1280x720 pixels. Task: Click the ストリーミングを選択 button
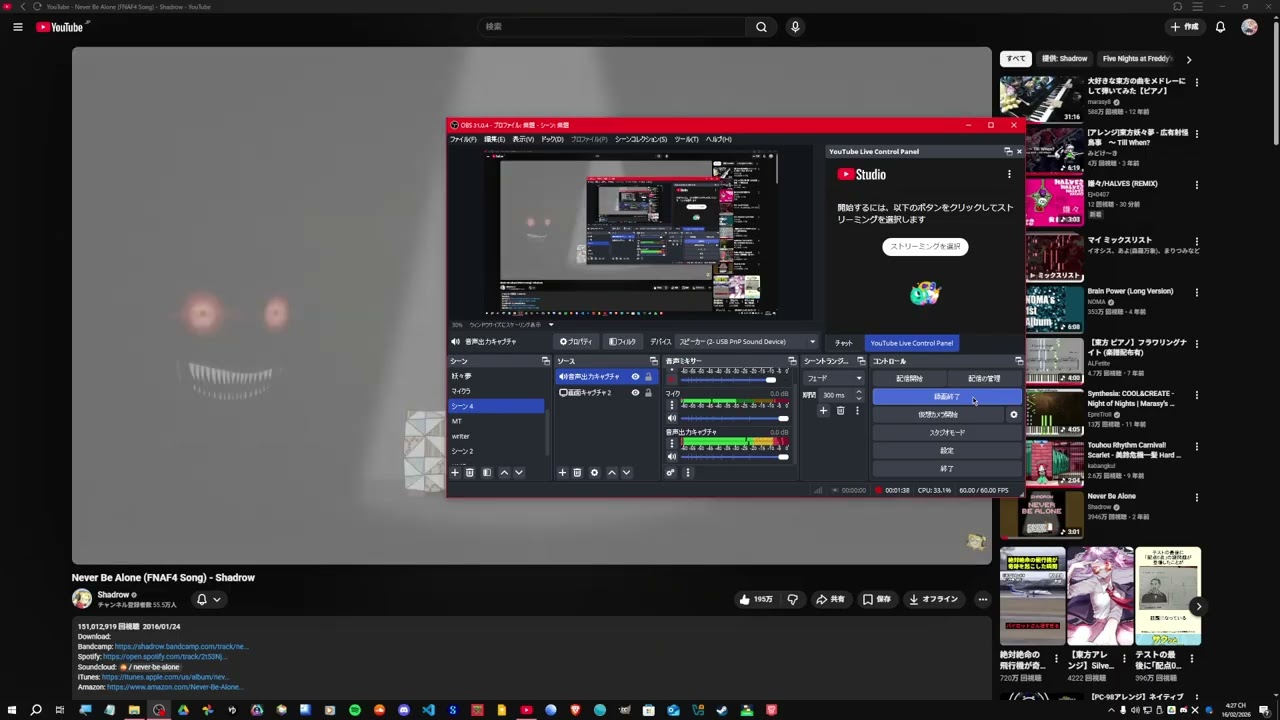pos(925,246)
